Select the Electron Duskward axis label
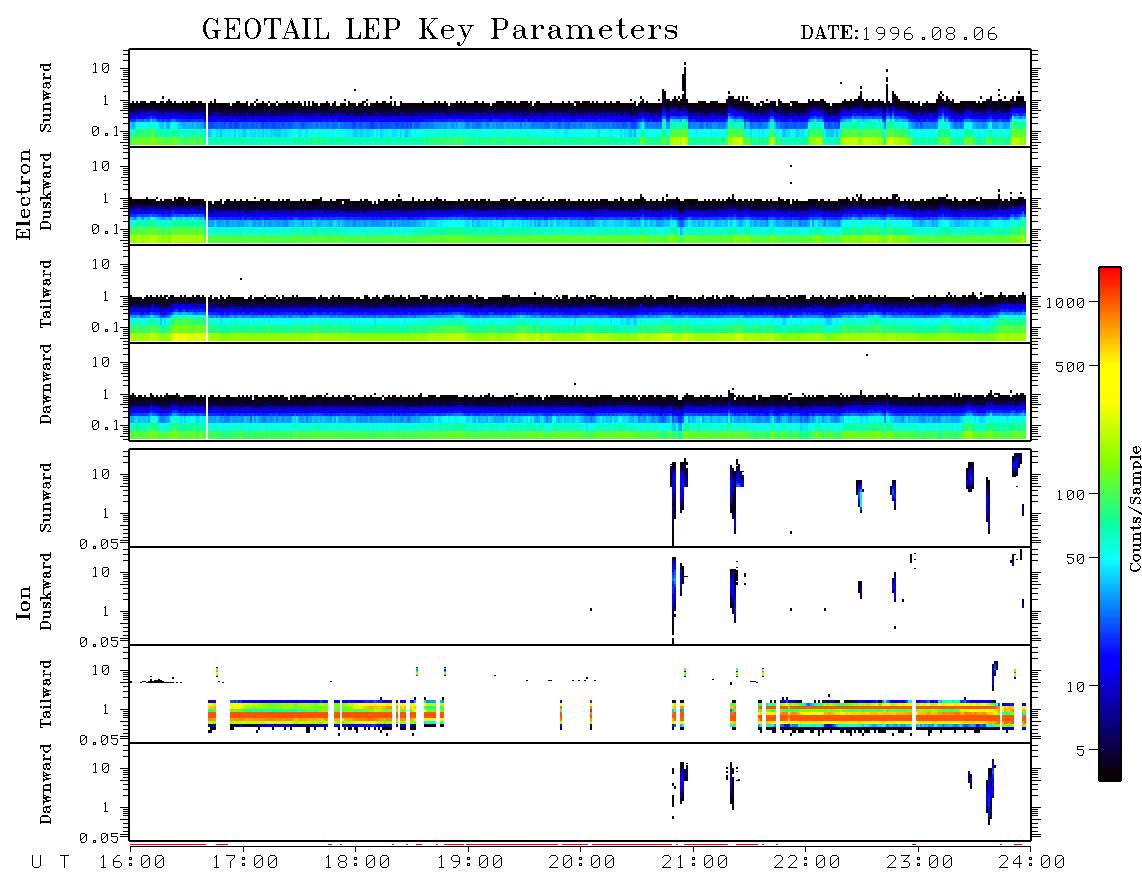 click(x=46, y=191)
